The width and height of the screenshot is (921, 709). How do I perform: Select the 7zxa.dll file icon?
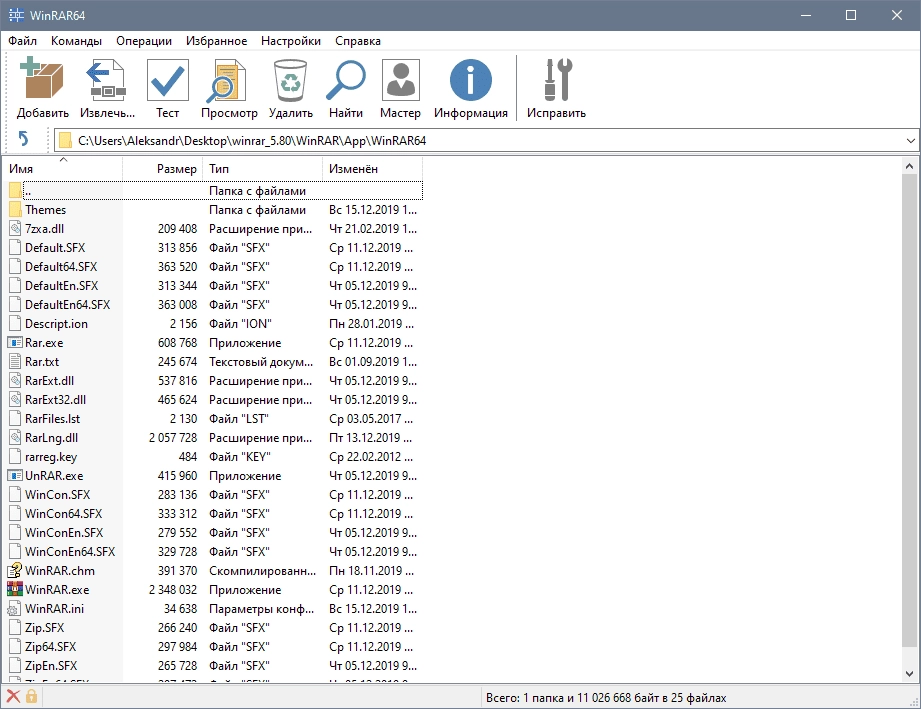tap(15, 228)
